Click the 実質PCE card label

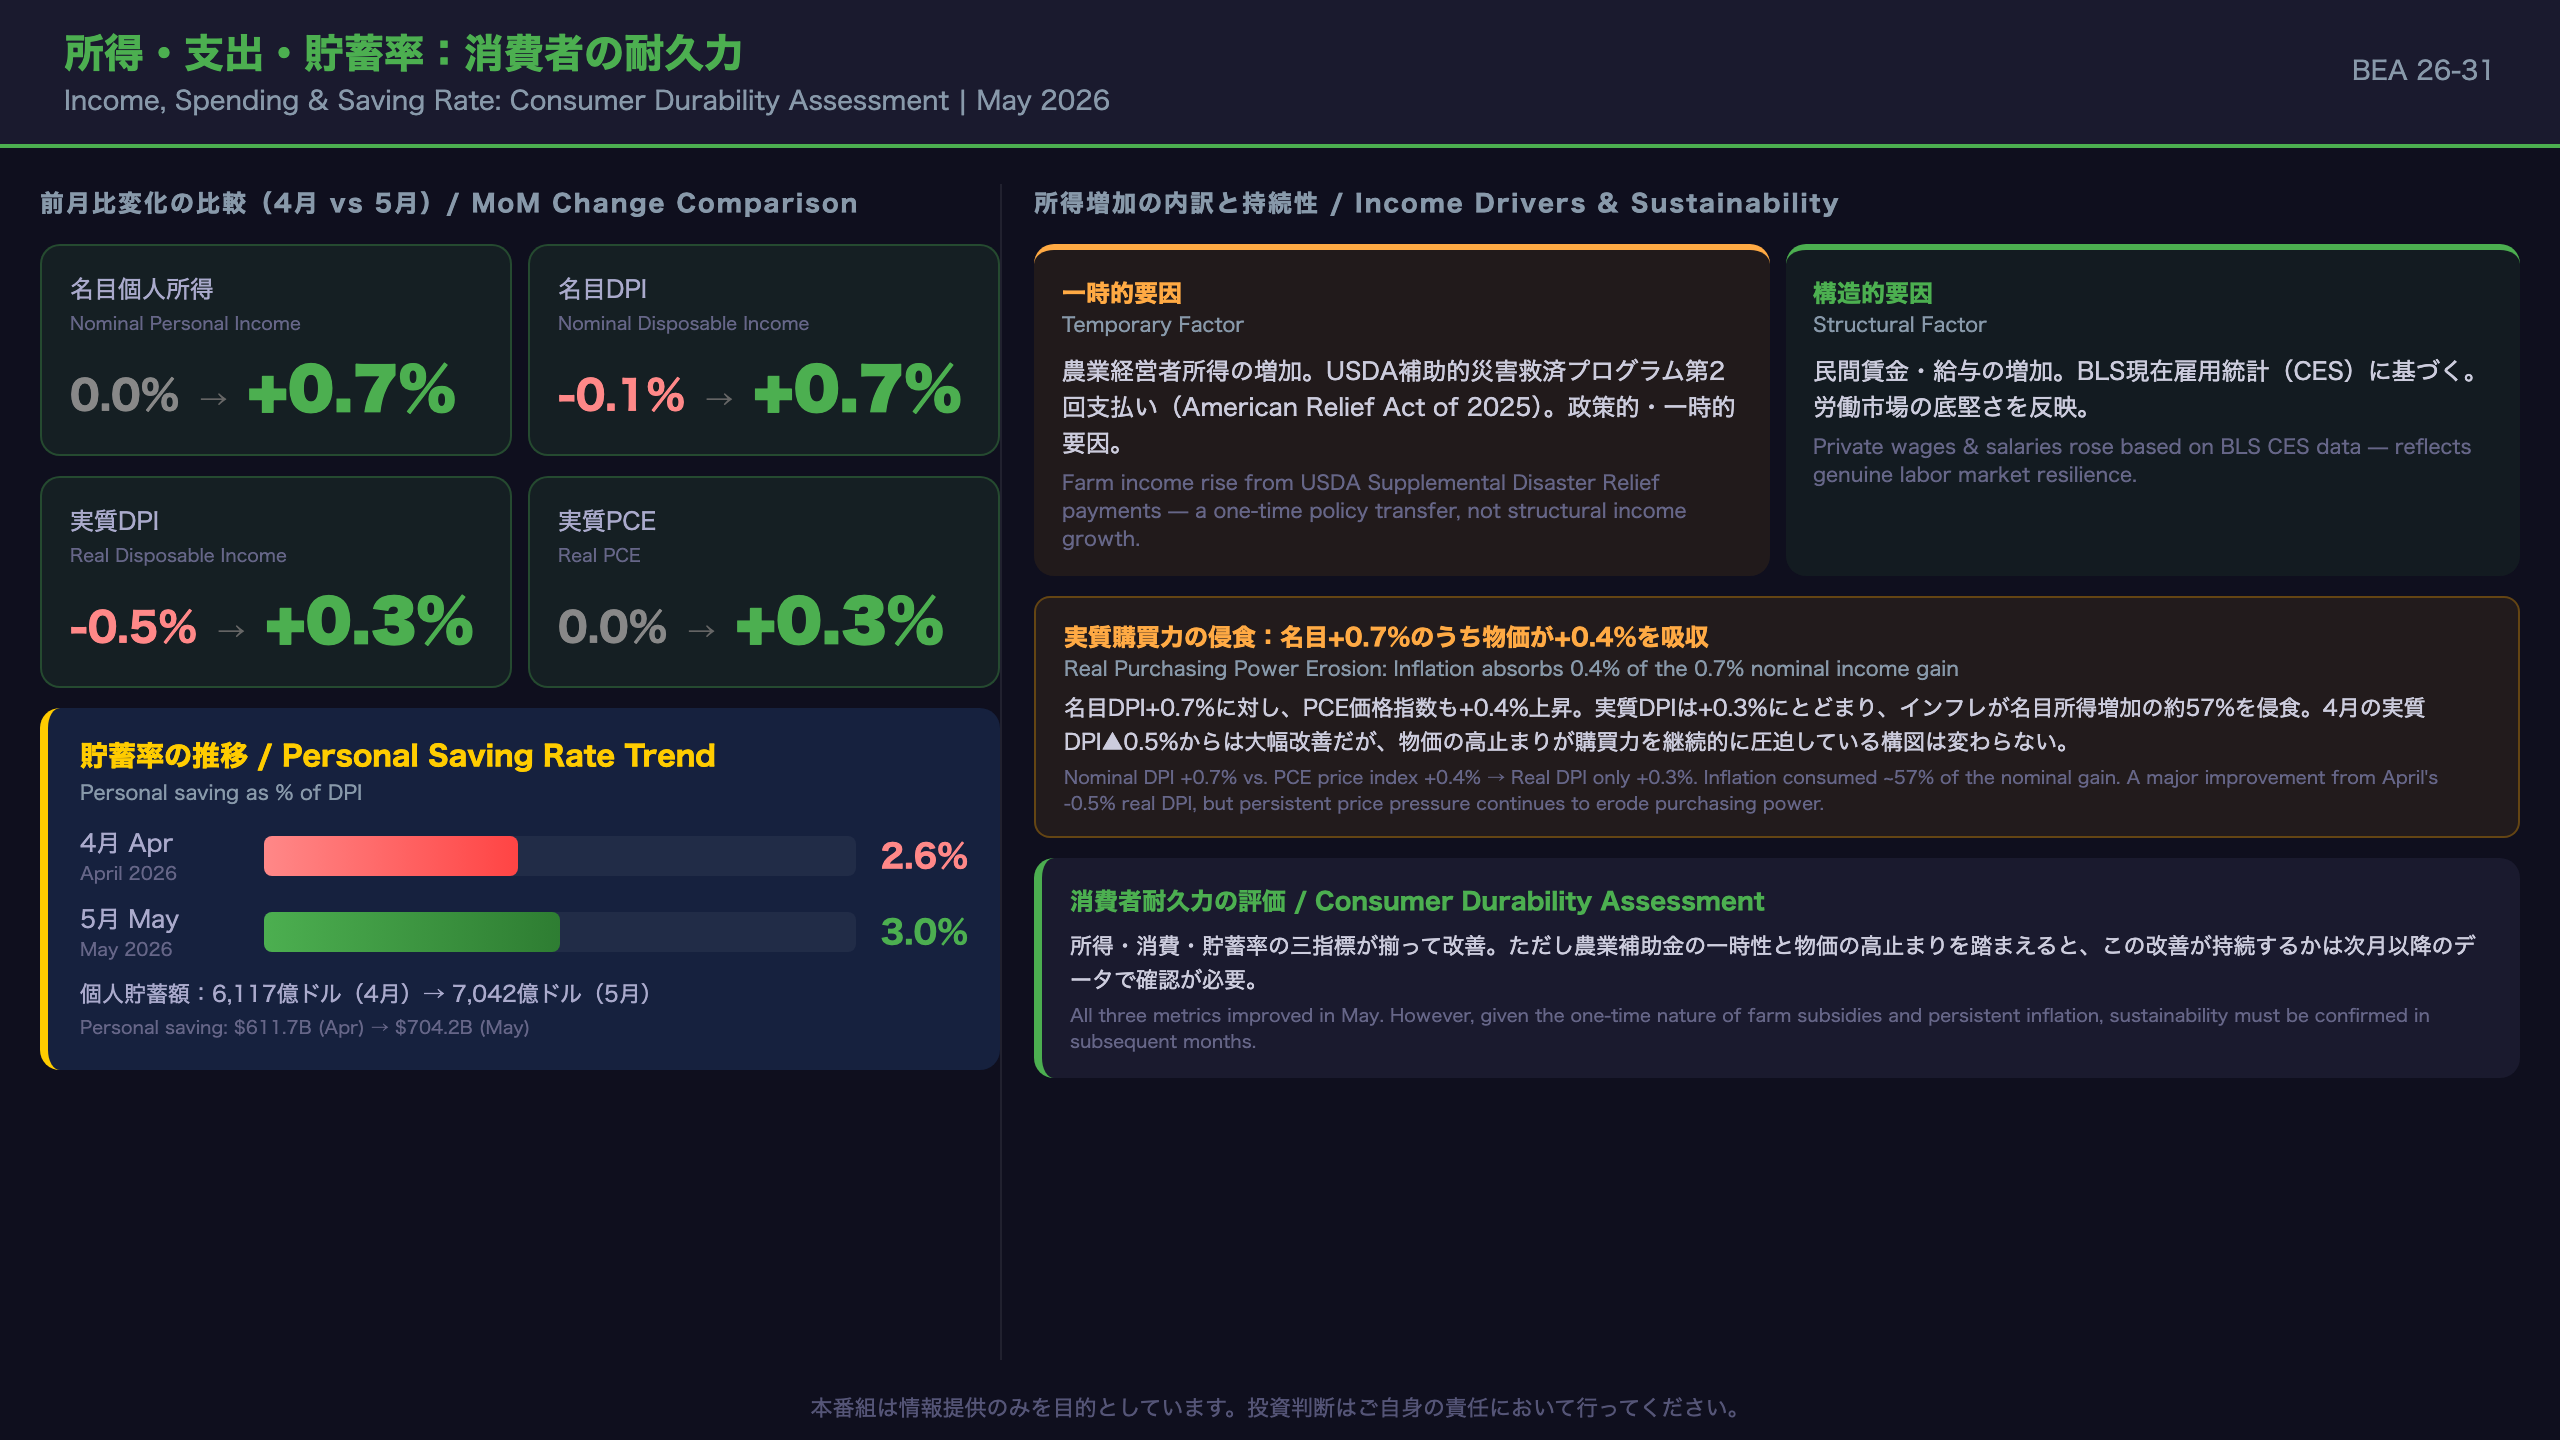click(x=606, y=521)
